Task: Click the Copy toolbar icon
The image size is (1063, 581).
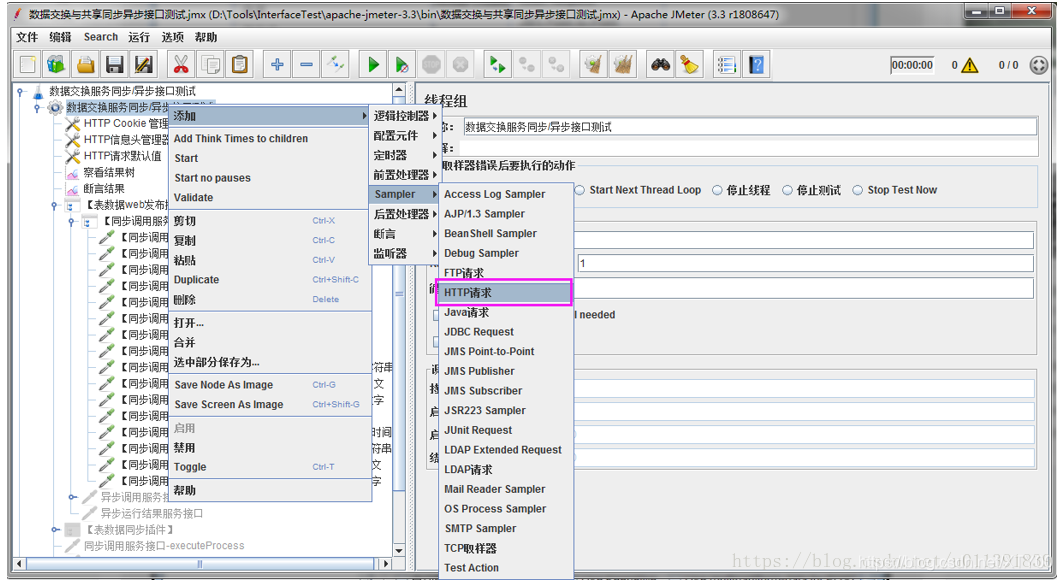Action: [x=211, y=65]
